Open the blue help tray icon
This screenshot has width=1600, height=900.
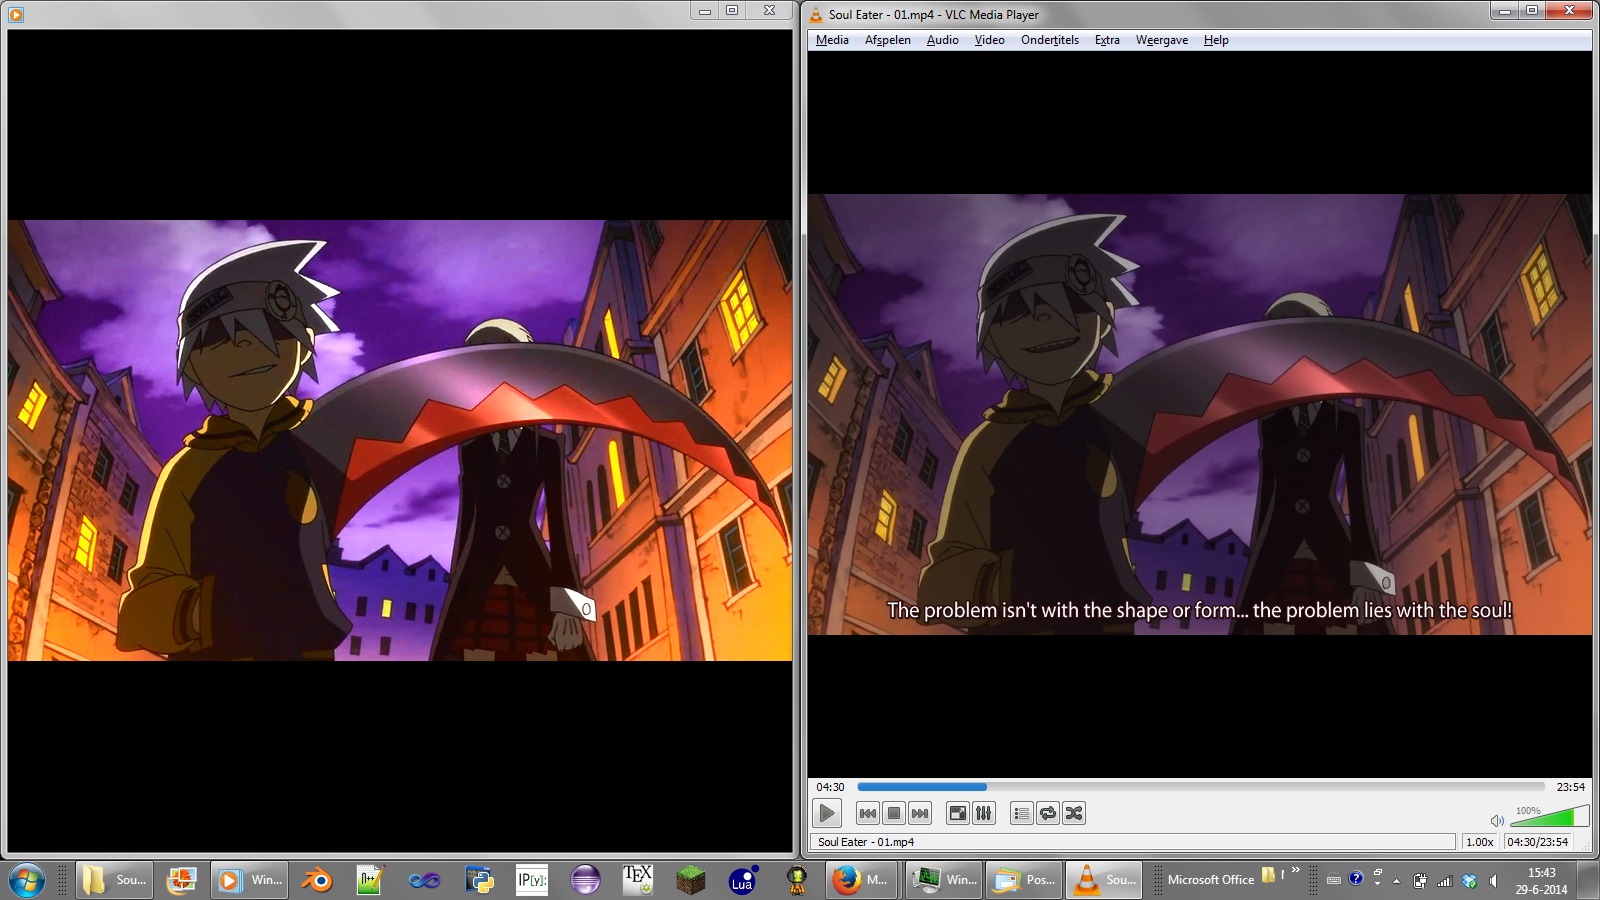tap(1356, 878)
